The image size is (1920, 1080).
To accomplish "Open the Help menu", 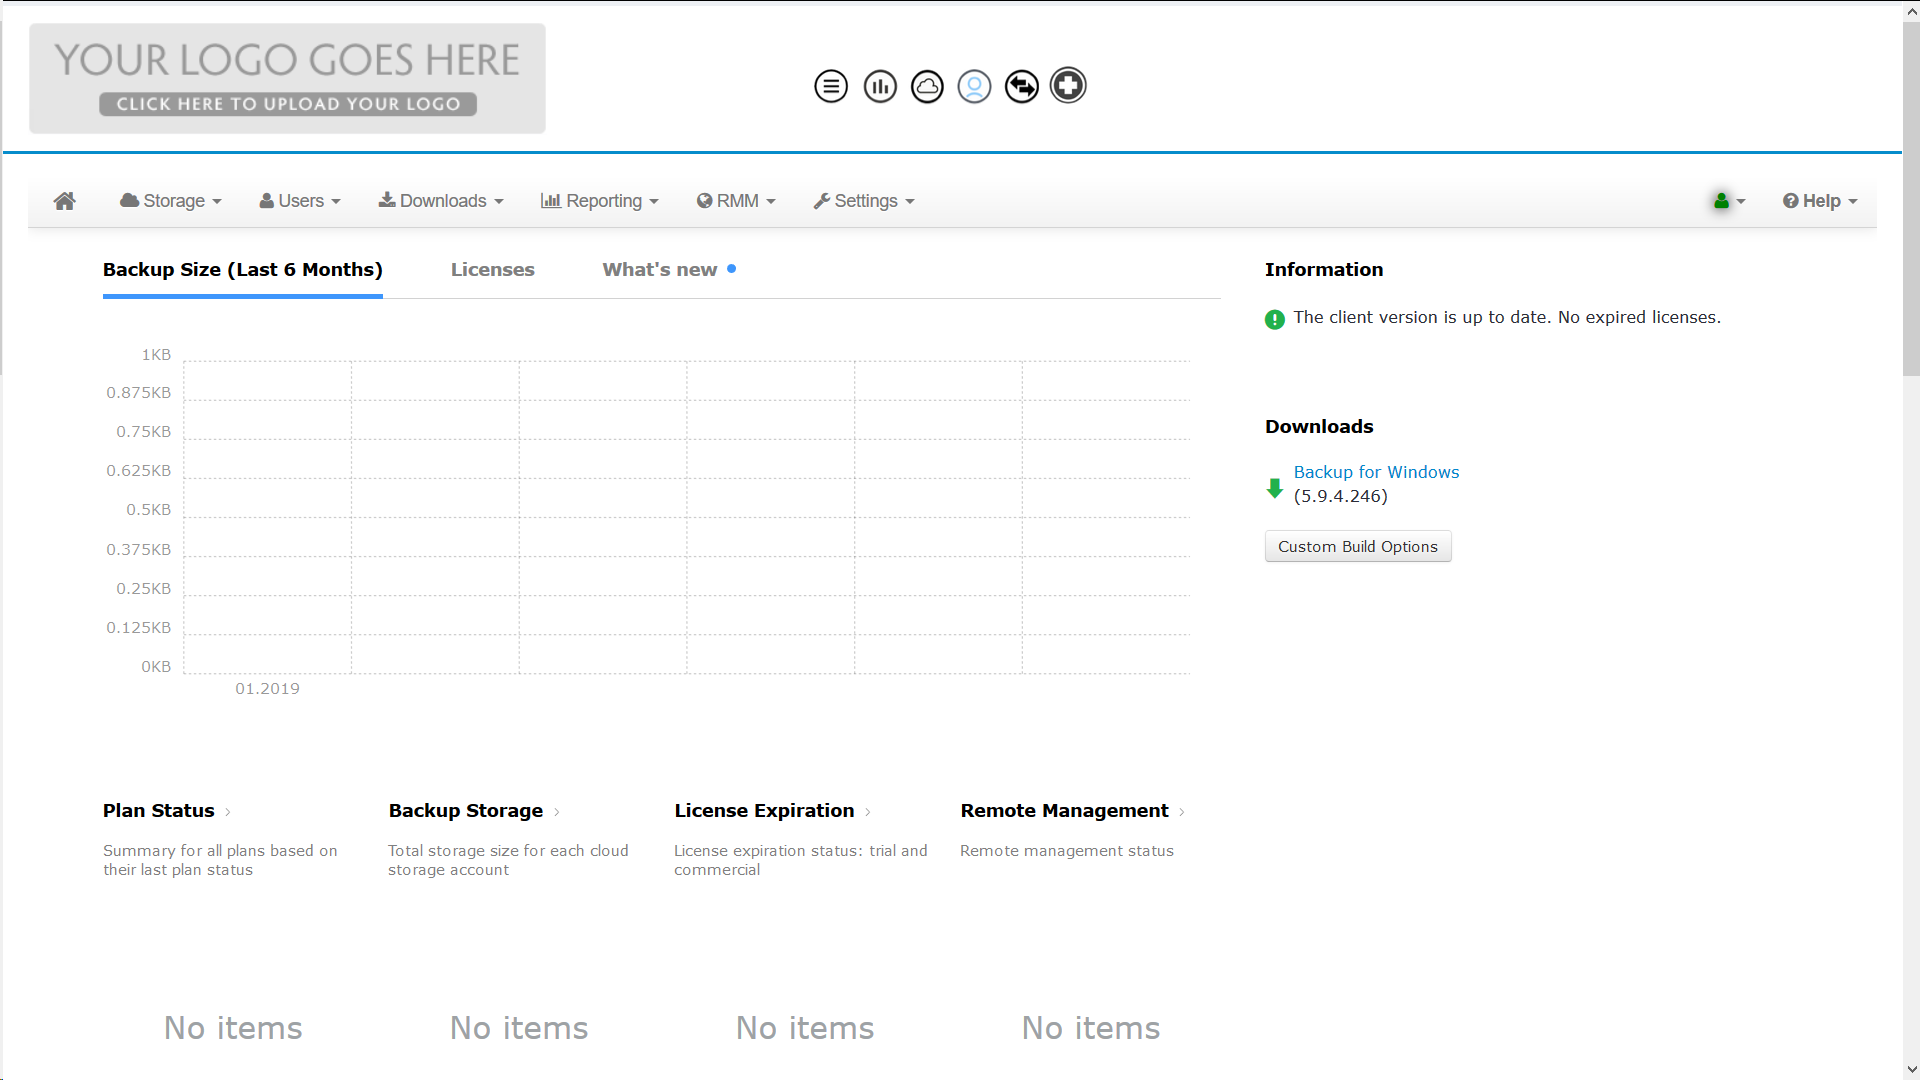I will click(1819, 201).
